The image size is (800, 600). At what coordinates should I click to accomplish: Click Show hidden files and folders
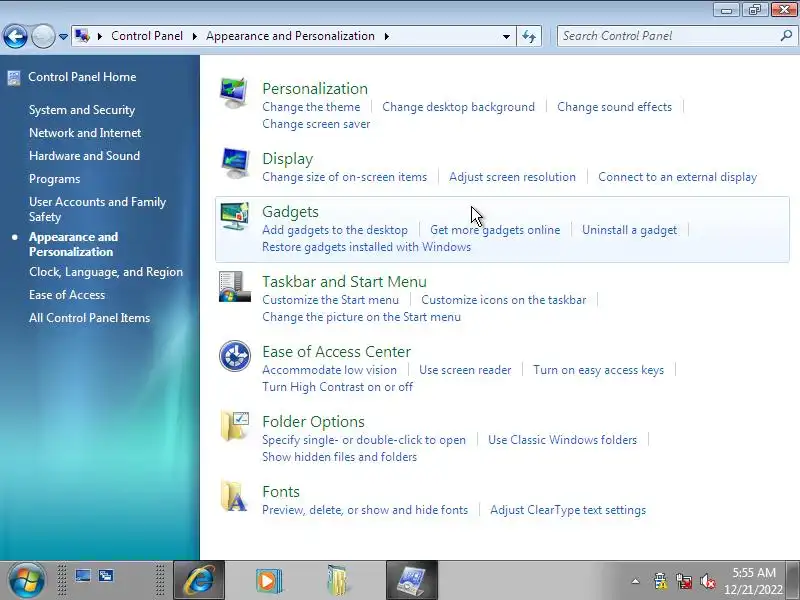click(x=339, y=457)
